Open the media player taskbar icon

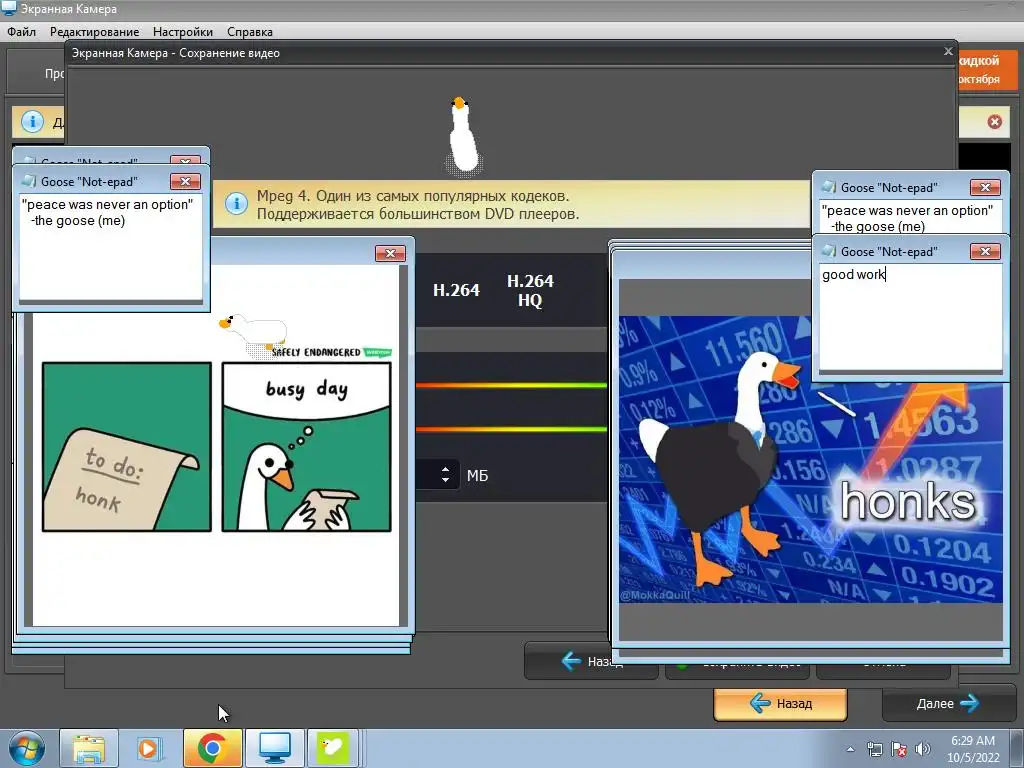coord(149,748)
